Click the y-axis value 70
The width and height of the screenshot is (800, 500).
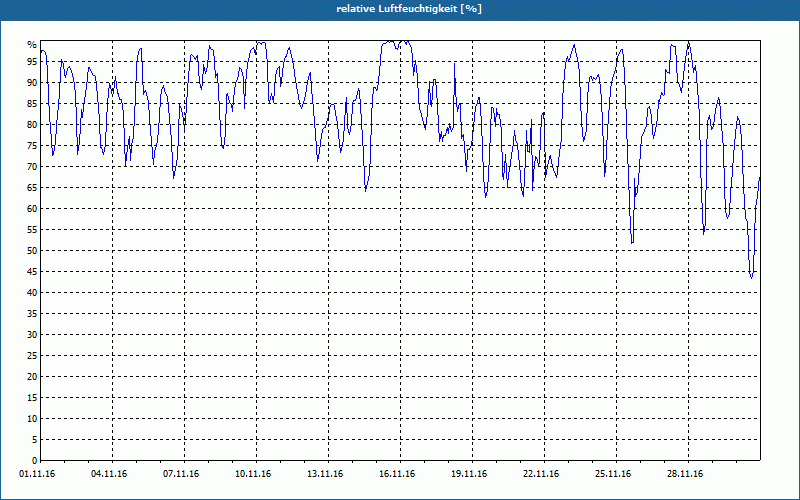(32, 166)
